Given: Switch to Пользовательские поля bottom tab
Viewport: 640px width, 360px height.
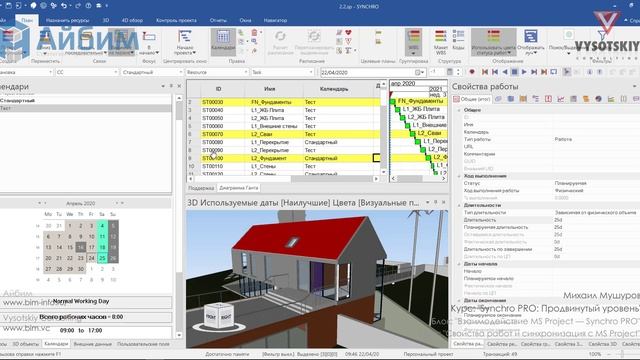Looking at the screenshot, I should point(143,344).
